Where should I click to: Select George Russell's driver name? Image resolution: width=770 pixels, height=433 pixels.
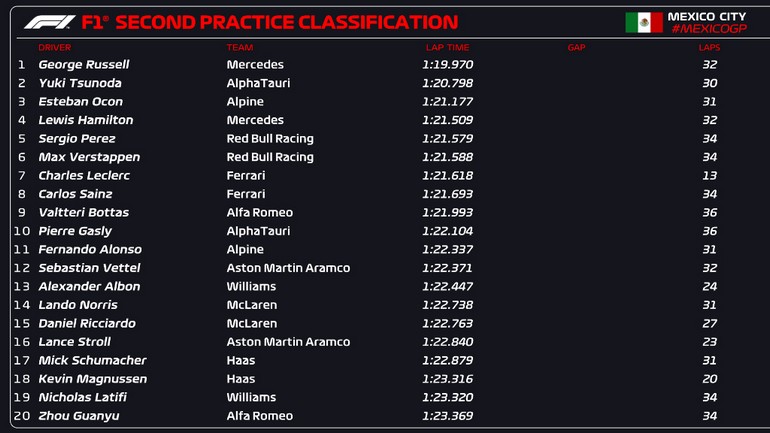pos(84,65)
